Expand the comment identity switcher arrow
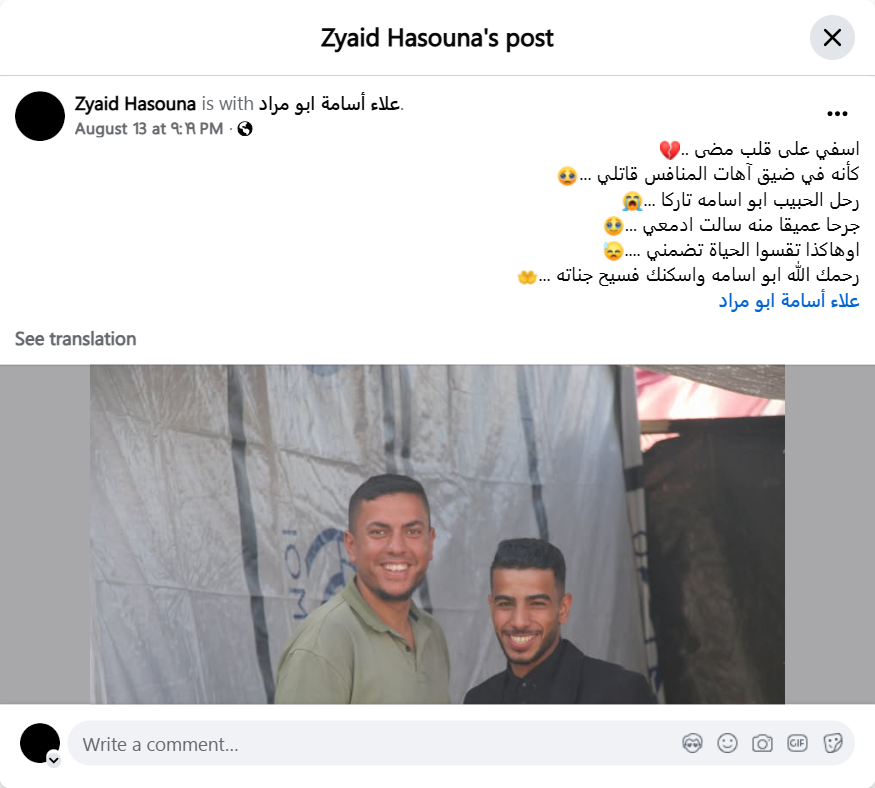875x788 pixels. (54, 760)
